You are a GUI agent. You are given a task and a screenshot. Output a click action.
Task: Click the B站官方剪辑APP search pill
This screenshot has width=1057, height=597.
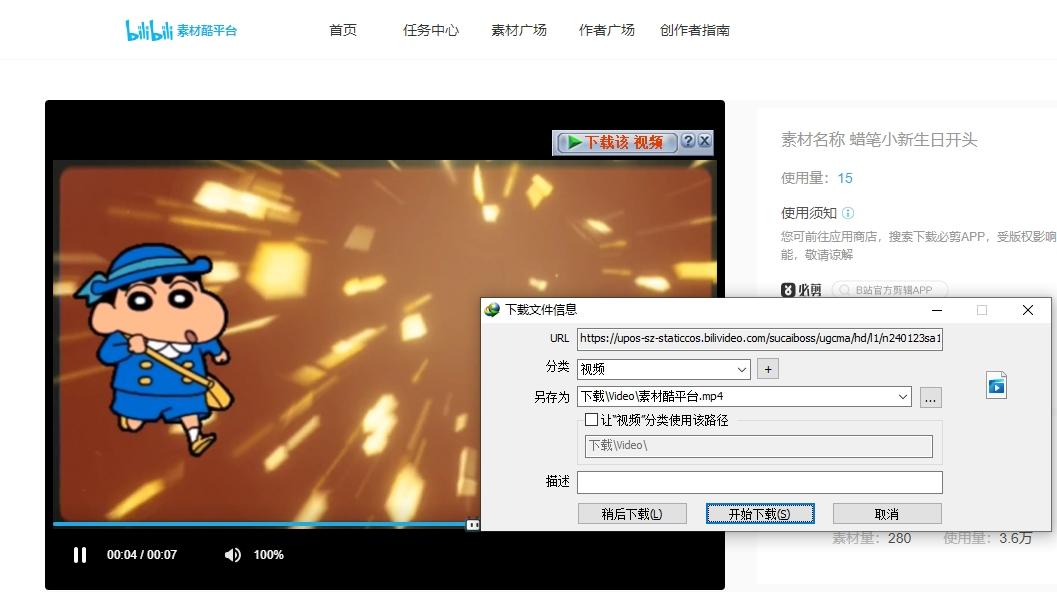click(890, 290)
